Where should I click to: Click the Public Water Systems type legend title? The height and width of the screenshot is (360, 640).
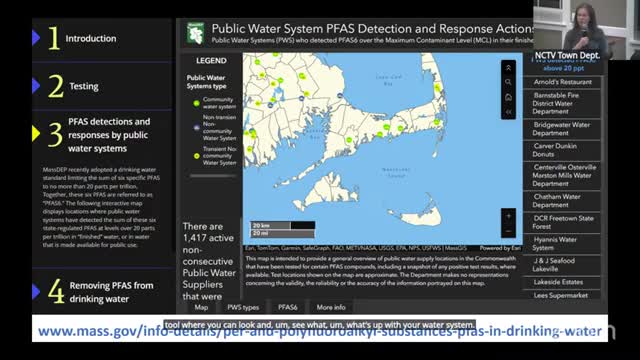(206, 82)
